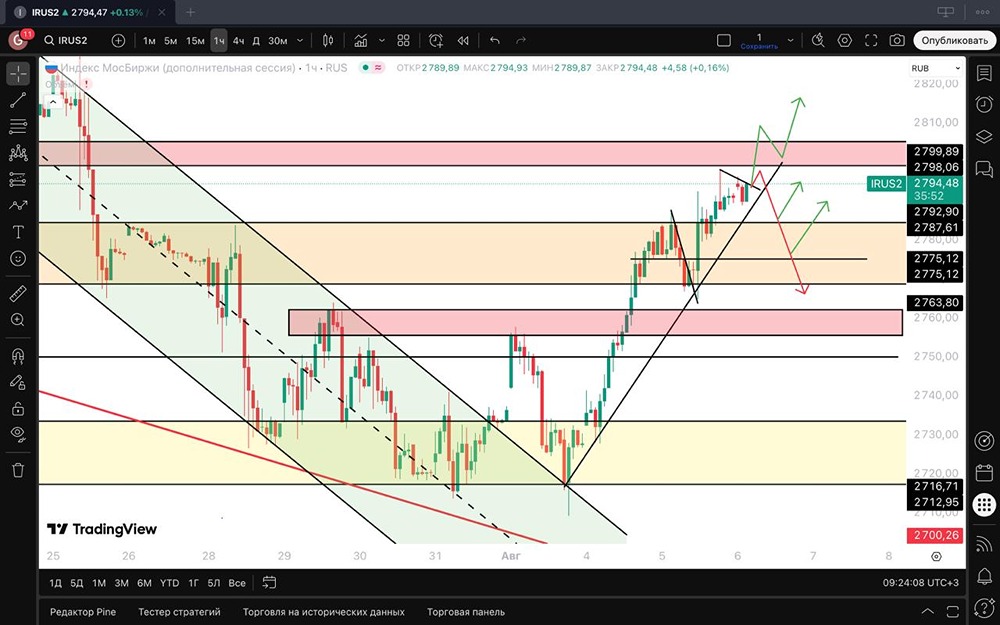Set the date range to 1Д
The width and height of the screenshot is (1000, 625).
click(55, 583)
